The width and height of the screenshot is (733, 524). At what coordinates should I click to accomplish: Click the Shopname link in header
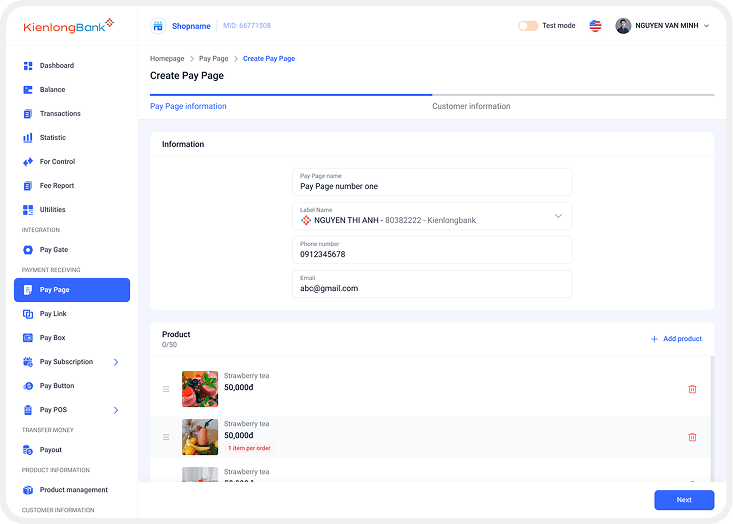point(191,26)
